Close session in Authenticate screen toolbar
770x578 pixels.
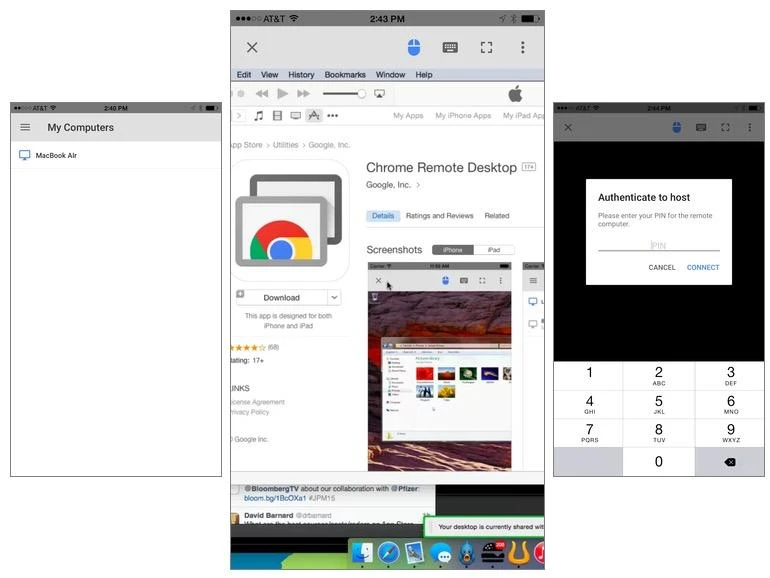(568, 127)
